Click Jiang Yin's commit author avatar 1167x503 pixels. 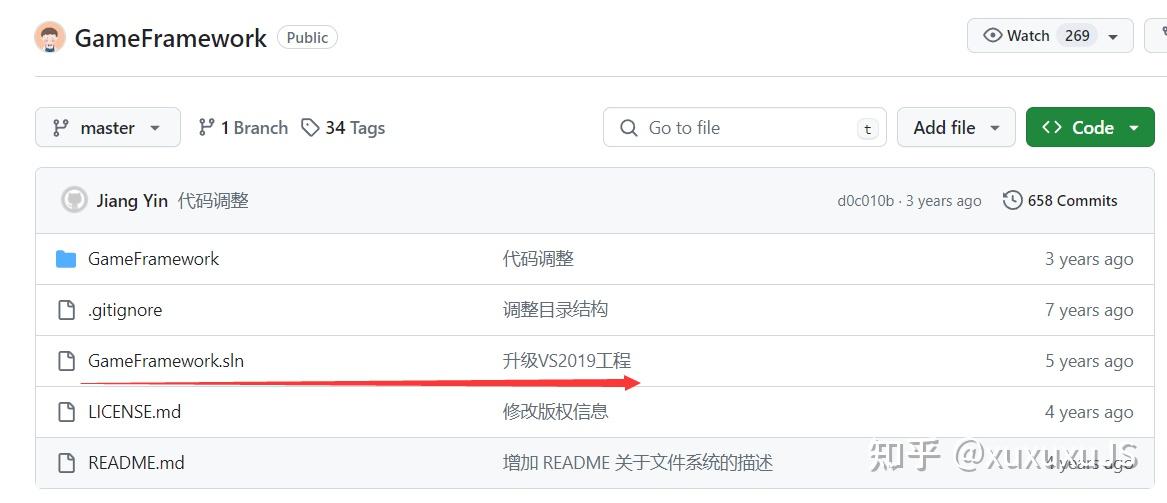point(74,200)
